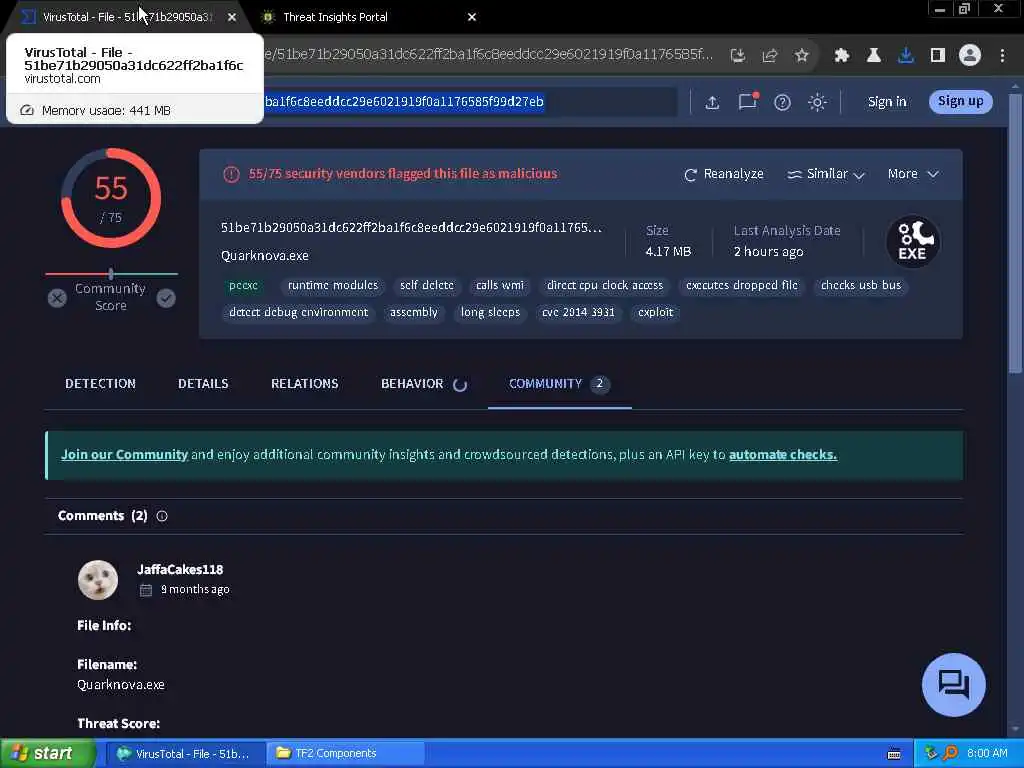Click the community score slider handle

(111, 274)
